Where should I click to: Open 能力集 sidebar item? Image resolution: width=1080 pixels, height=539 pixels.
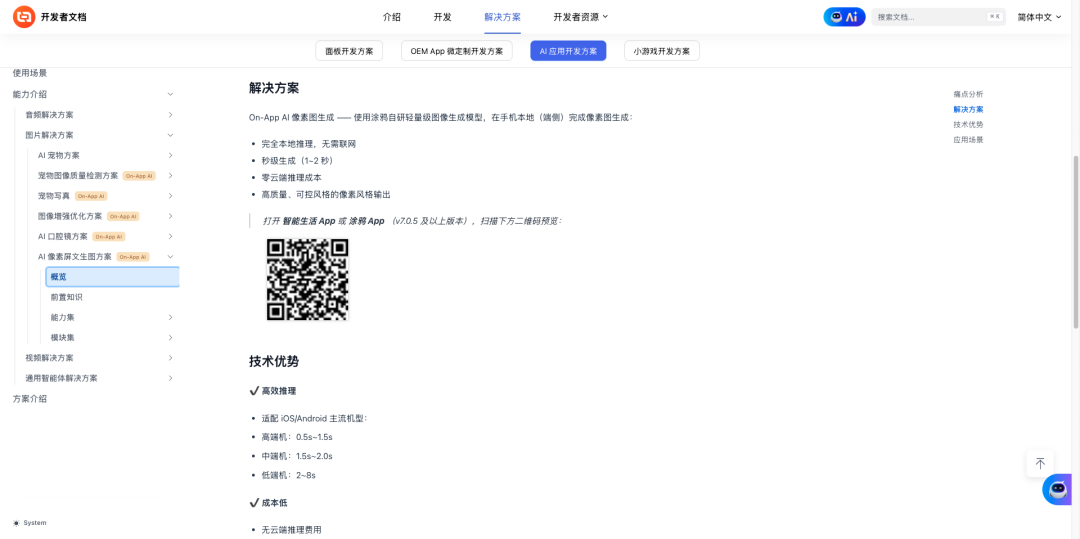coord(62,317)
